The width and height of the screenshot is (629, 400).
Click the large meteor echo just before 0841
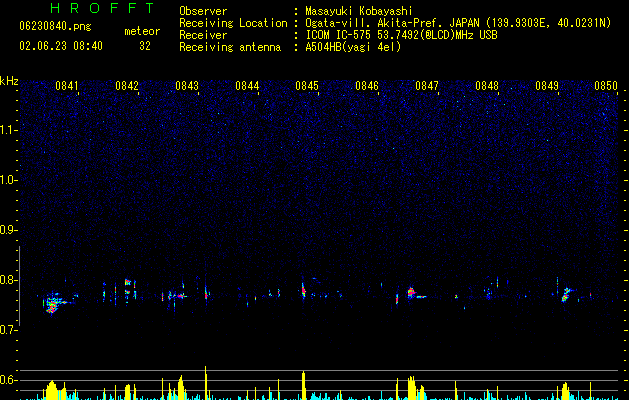point(54,304)
